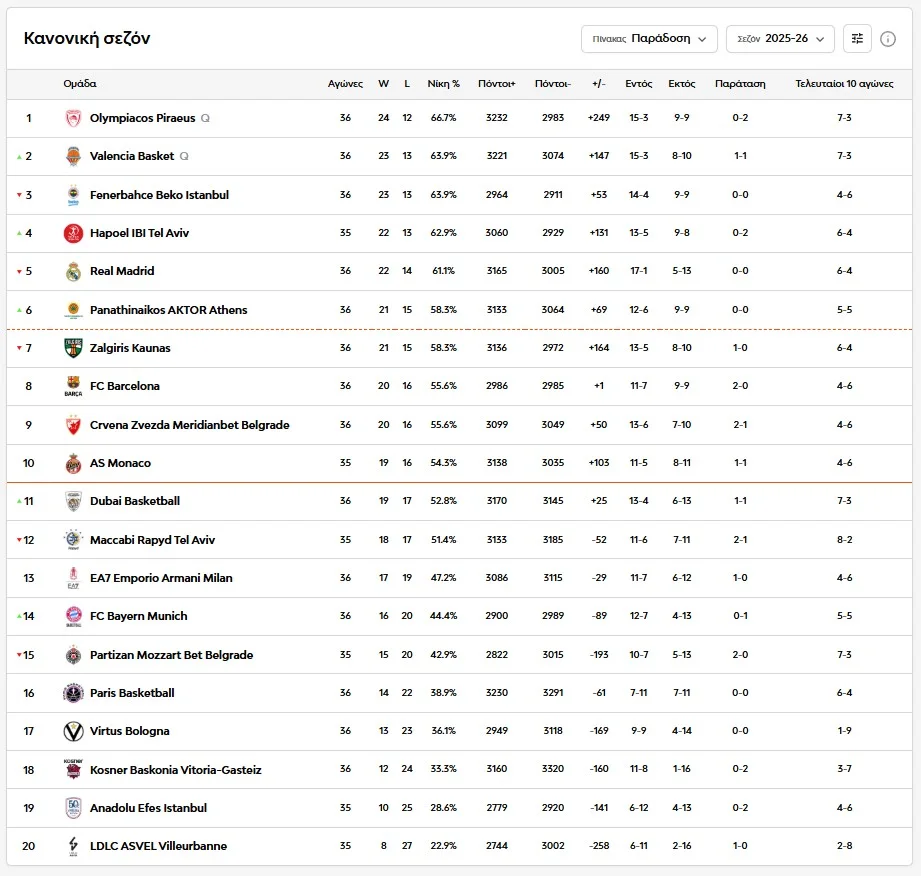Click the FC Barcelona crest
The height and width of the screenshot is (876, 921).
point(72,386)
